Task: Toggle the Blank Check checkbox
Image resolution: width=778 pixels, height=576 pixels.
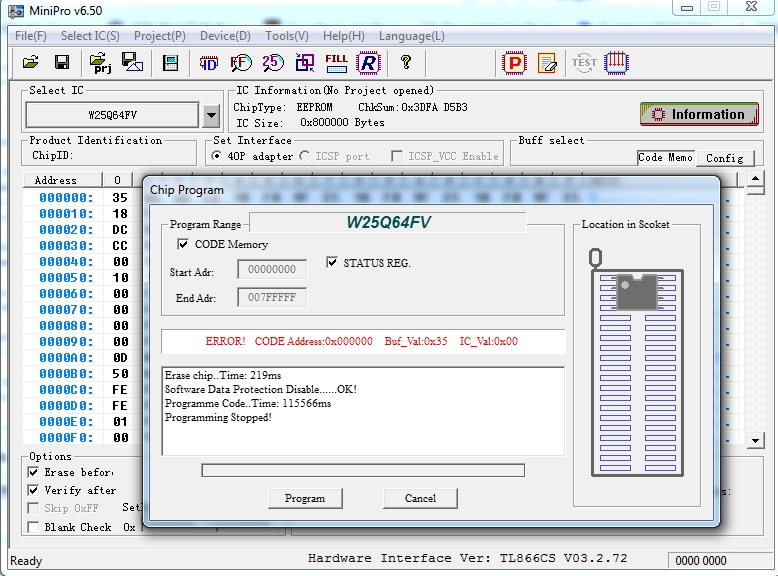Action: [33, 527]
